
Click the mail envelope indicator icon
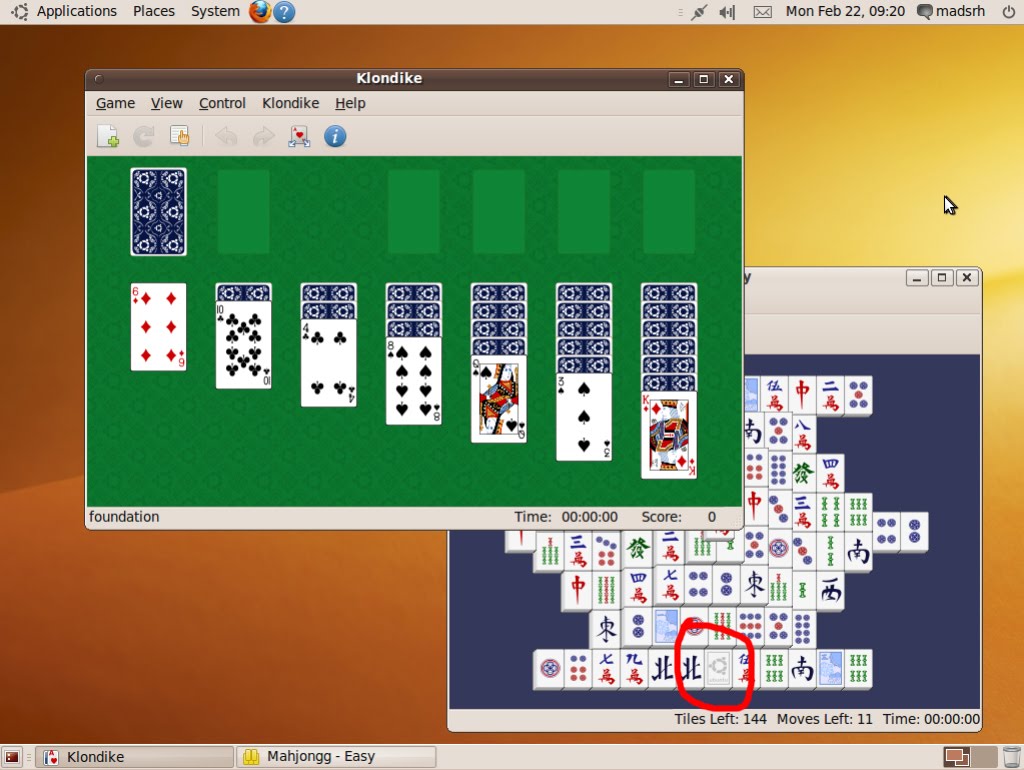(x=762, y=12)
